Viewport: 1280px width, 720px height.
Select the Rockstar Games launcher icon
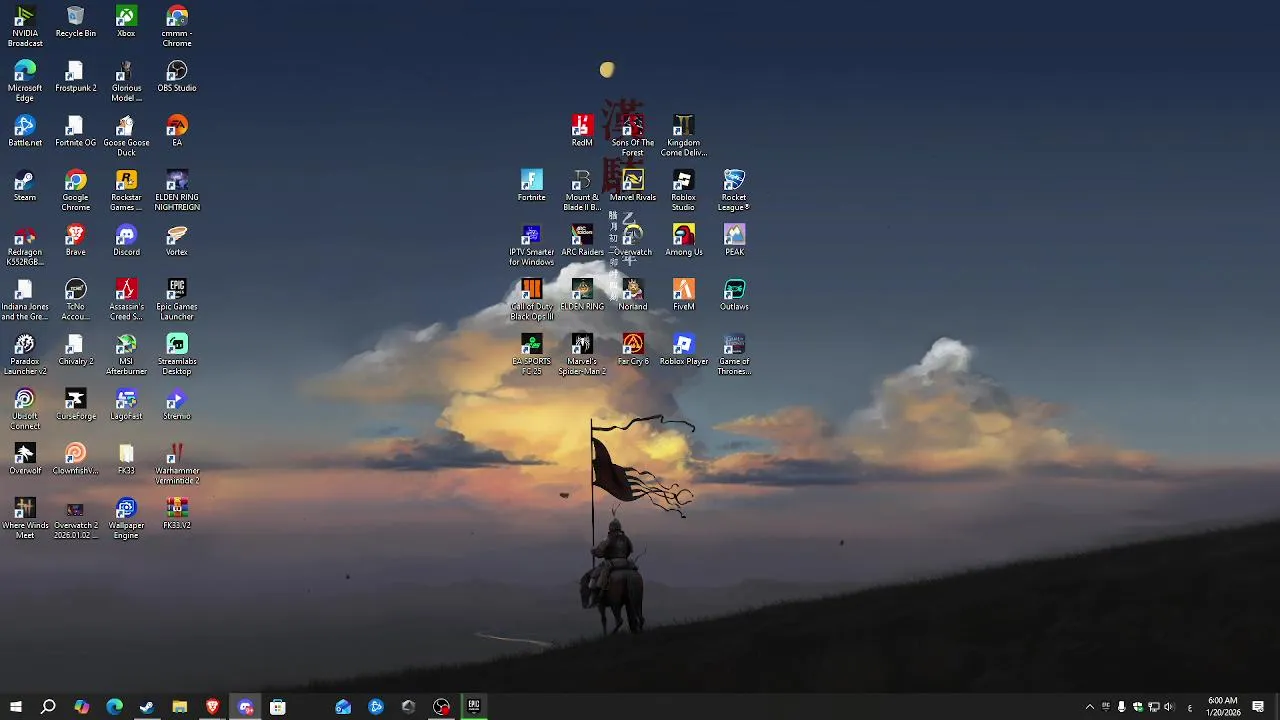pos(126,191)
